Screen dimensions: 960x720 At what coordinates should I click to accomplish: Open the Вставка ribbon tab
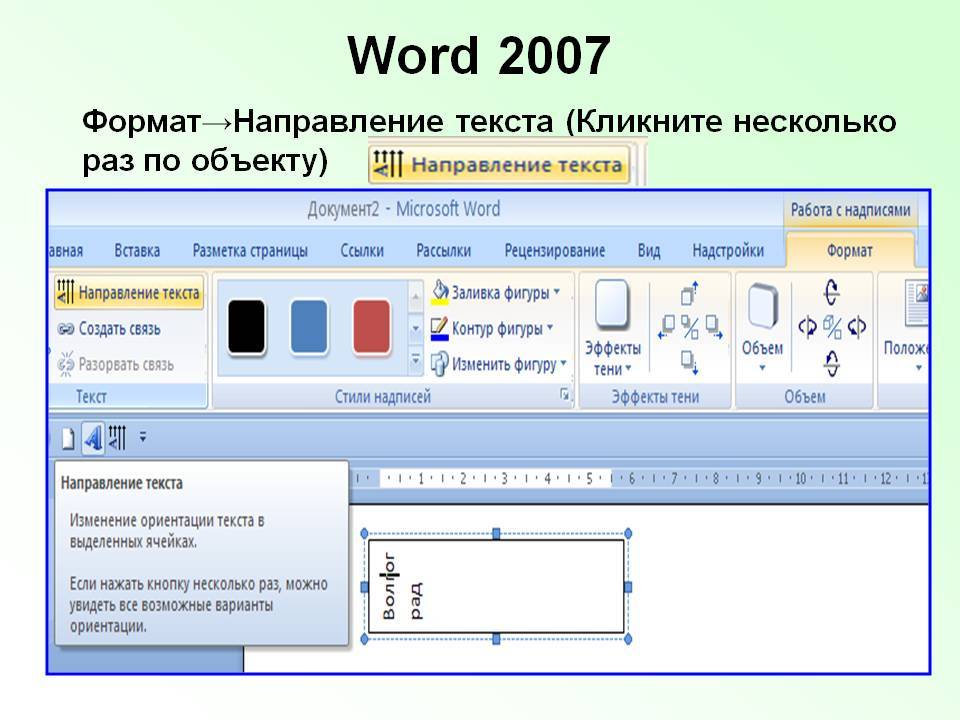coord(137,250)
